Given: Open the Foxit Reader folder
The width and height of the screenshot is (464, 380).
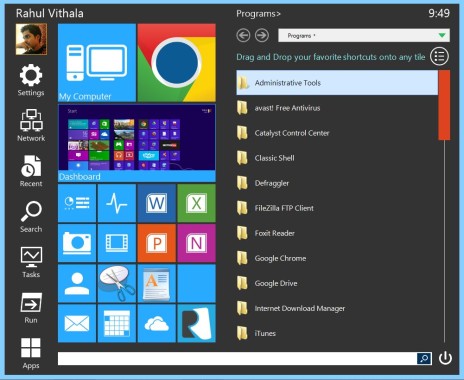Looking at the screenshot, I should (337, 233).
